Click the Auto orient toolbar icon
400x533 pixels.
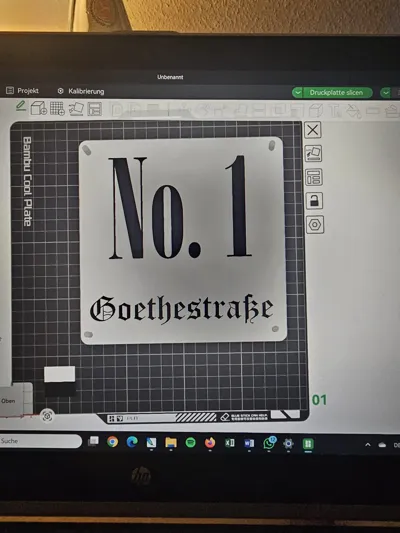point(76,109)
